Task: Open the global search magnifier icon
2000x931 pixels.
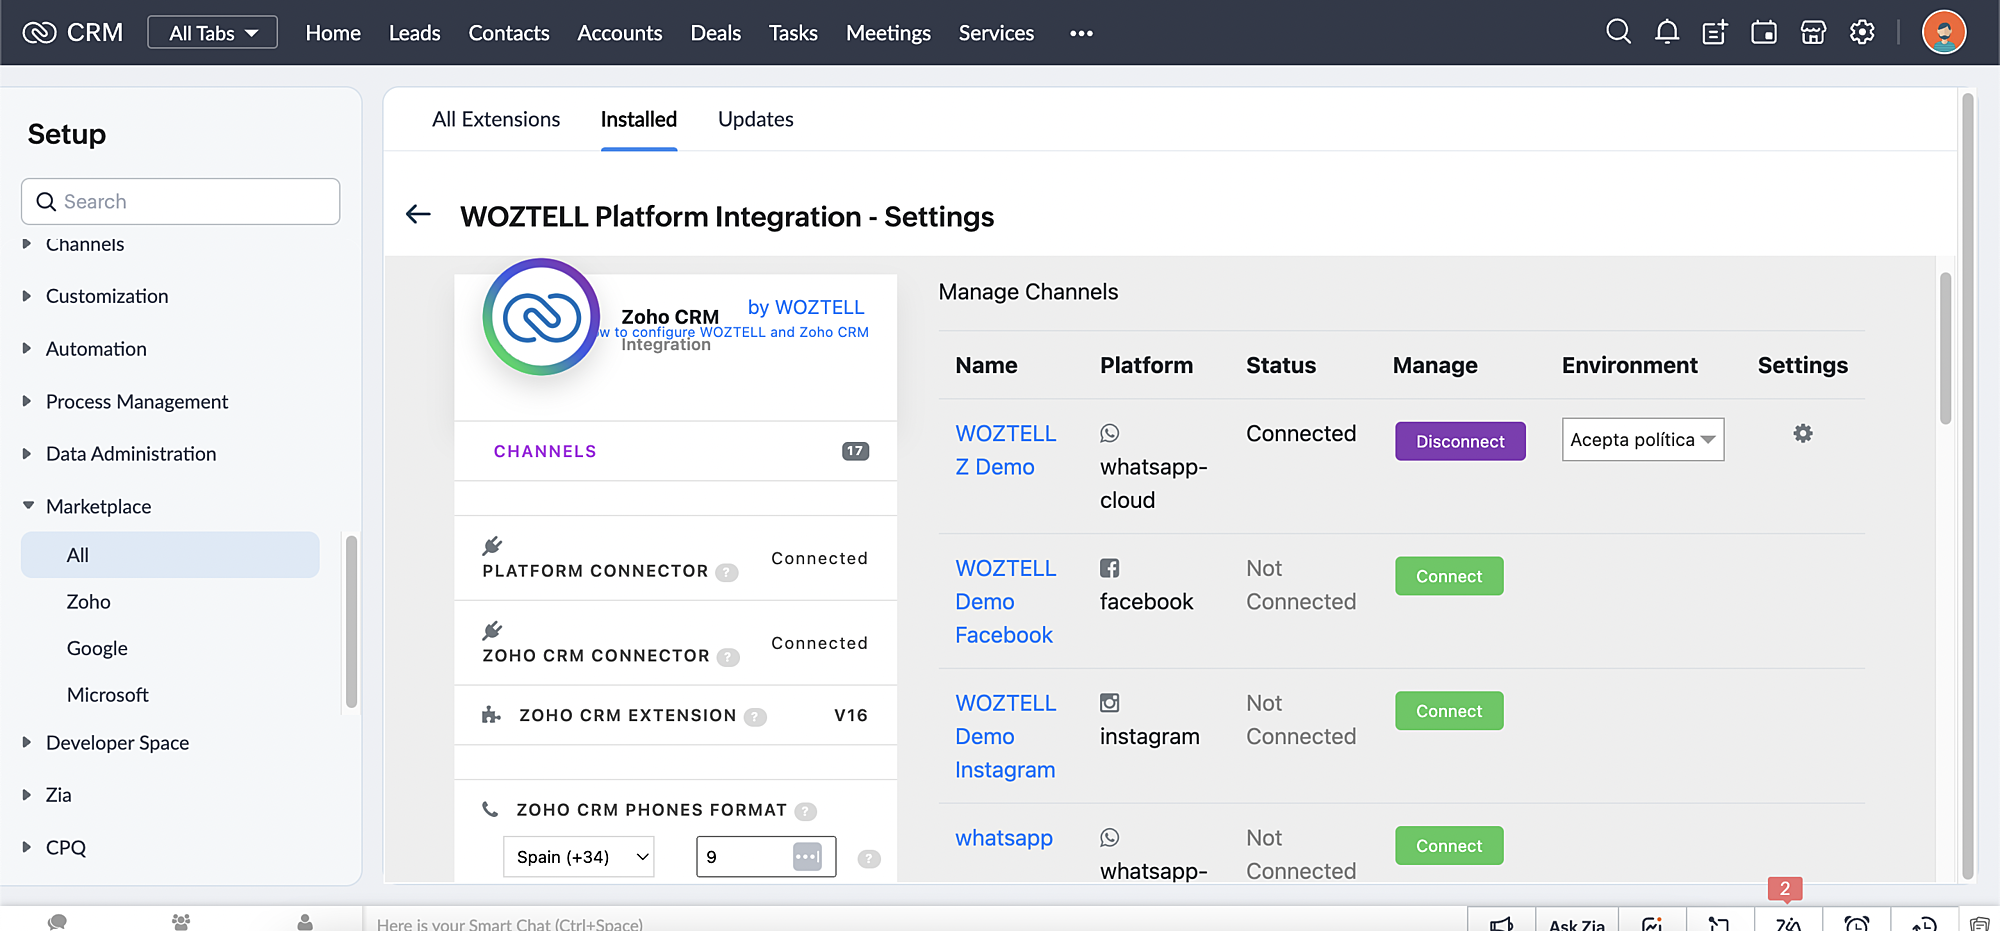Action: [1618, 32]
